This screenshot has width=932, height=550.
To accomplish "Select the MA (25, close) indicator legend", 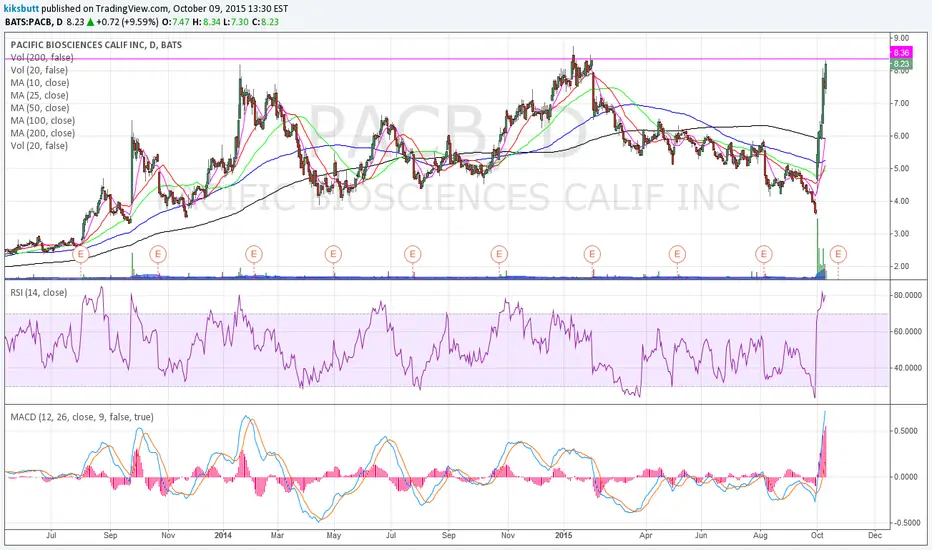I will pyautogui.click(x=39, y=95).
